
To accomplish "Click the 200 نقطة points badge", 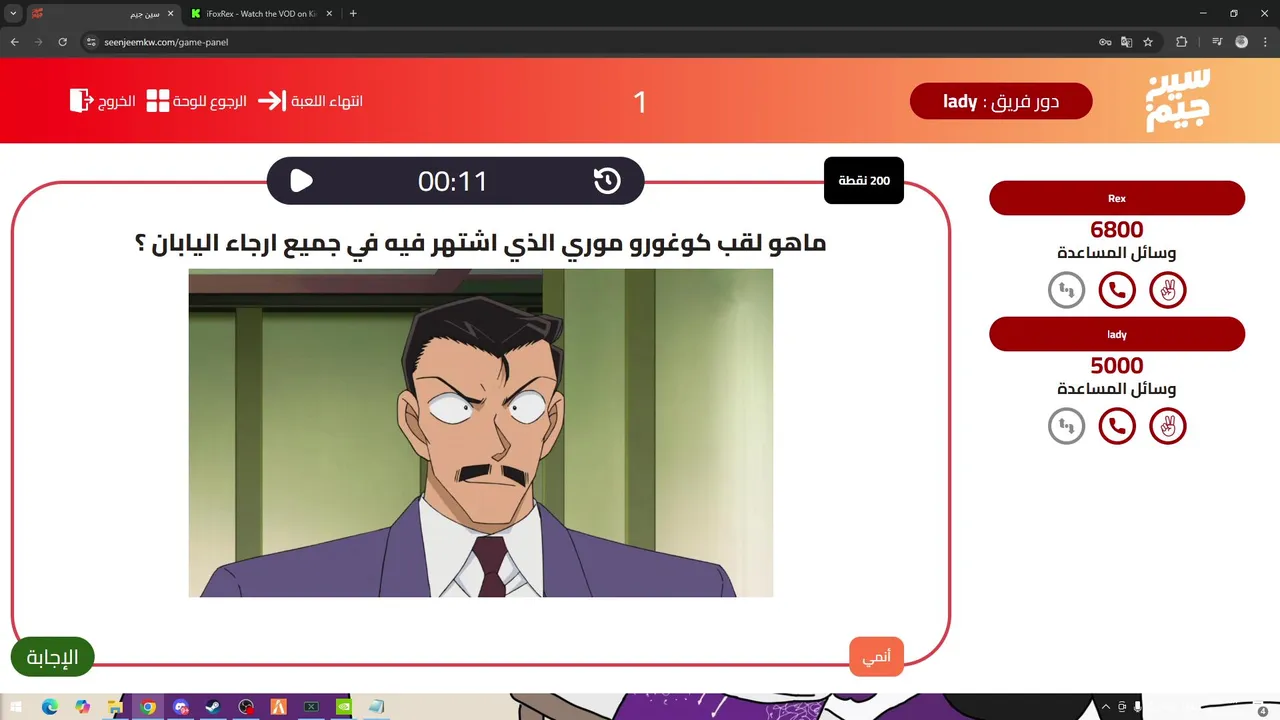I will [864, 181].
